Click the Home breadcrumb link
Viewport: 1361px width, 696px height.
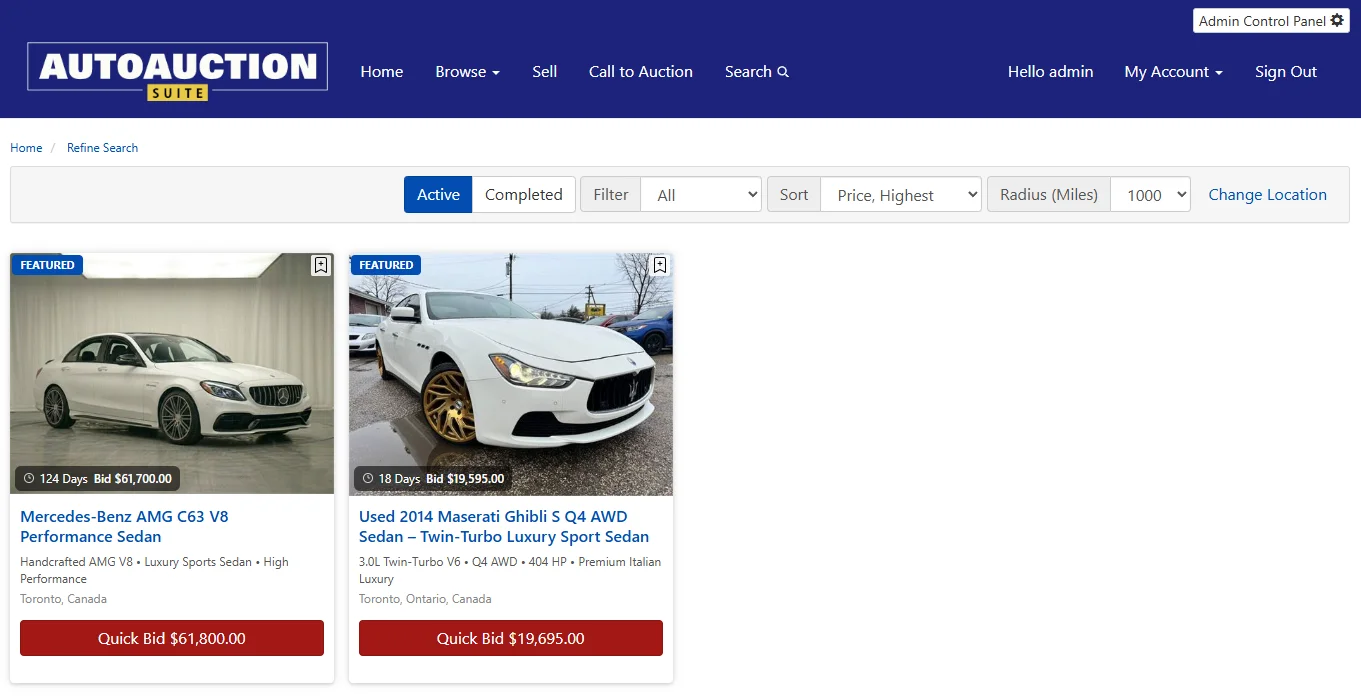(26, 148)
